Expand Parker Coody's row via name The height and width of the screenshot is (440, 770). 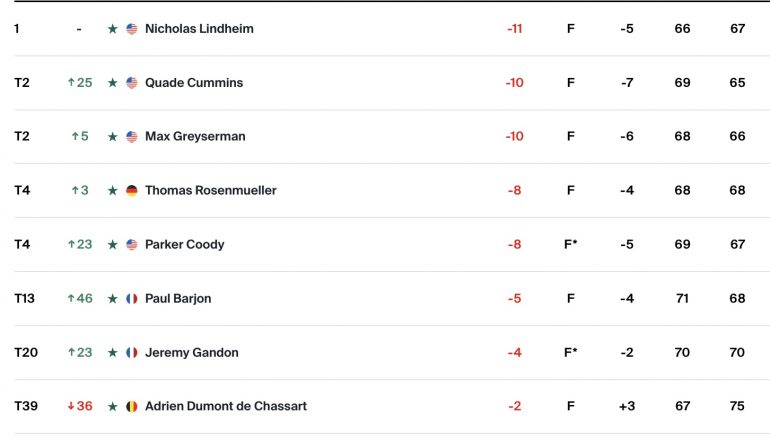pyautogui.click(x=185, y=245)
